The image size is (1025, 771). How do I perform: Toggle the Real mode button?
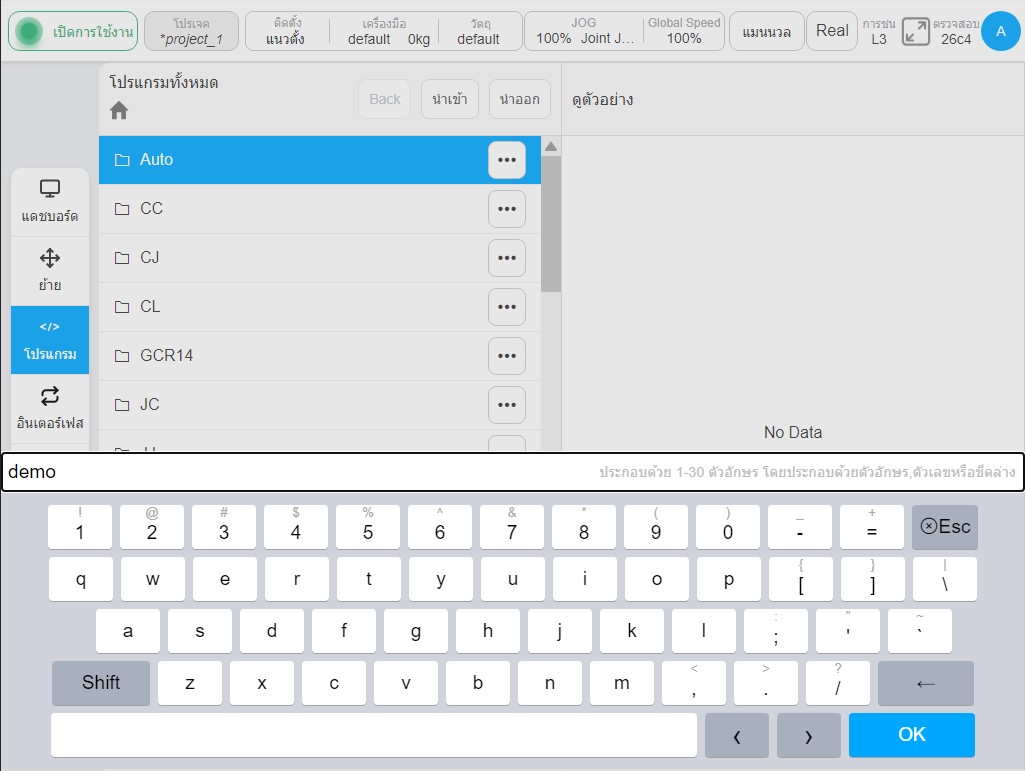pos(832,31)
